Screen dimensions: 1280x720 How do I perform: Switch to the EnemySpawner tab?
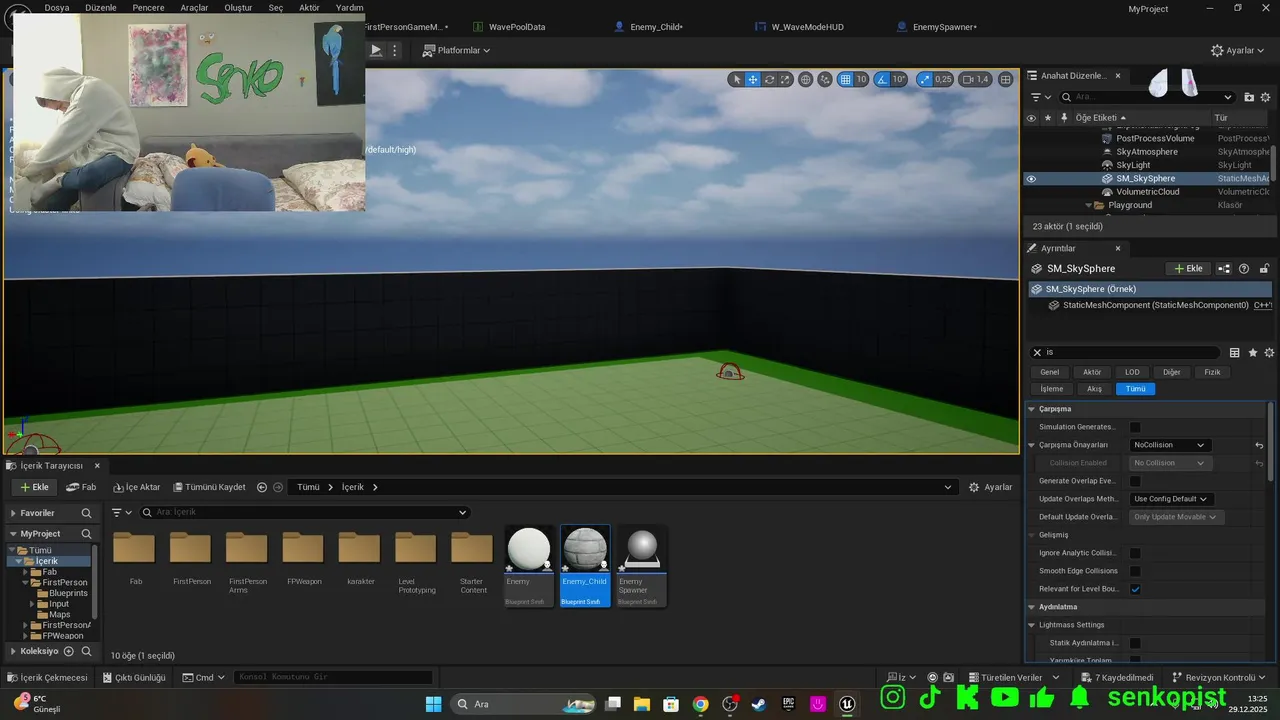click(x=945, y=27)
